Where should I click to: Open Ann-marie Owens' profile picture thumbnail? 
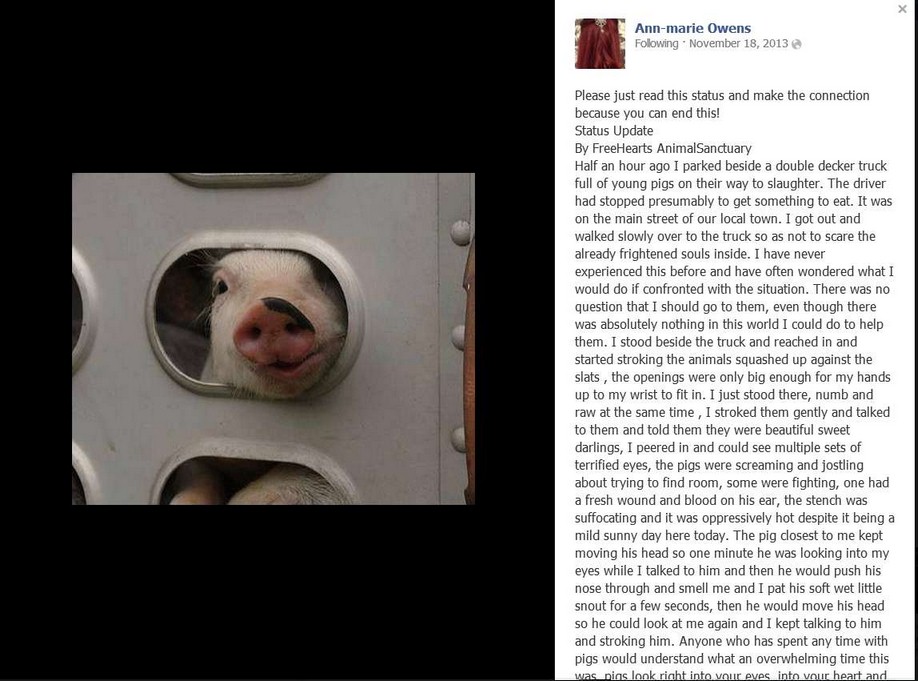[x=600, y=43]
